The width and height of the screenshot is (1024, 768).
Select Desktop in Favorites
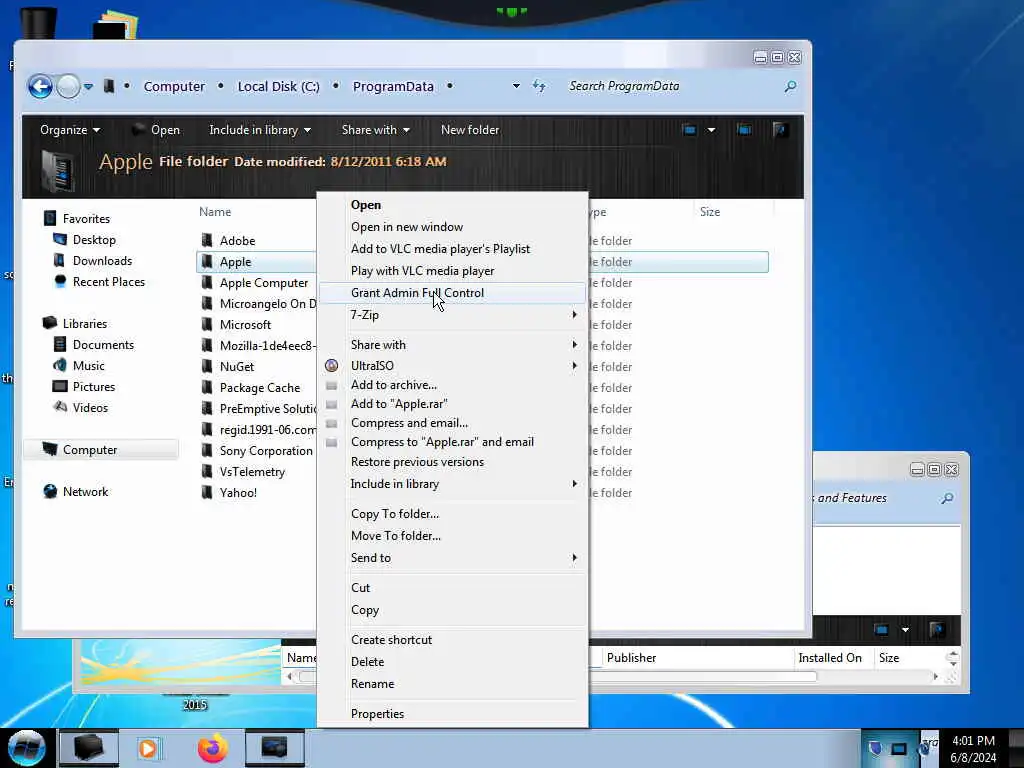(x=94, y=240)
